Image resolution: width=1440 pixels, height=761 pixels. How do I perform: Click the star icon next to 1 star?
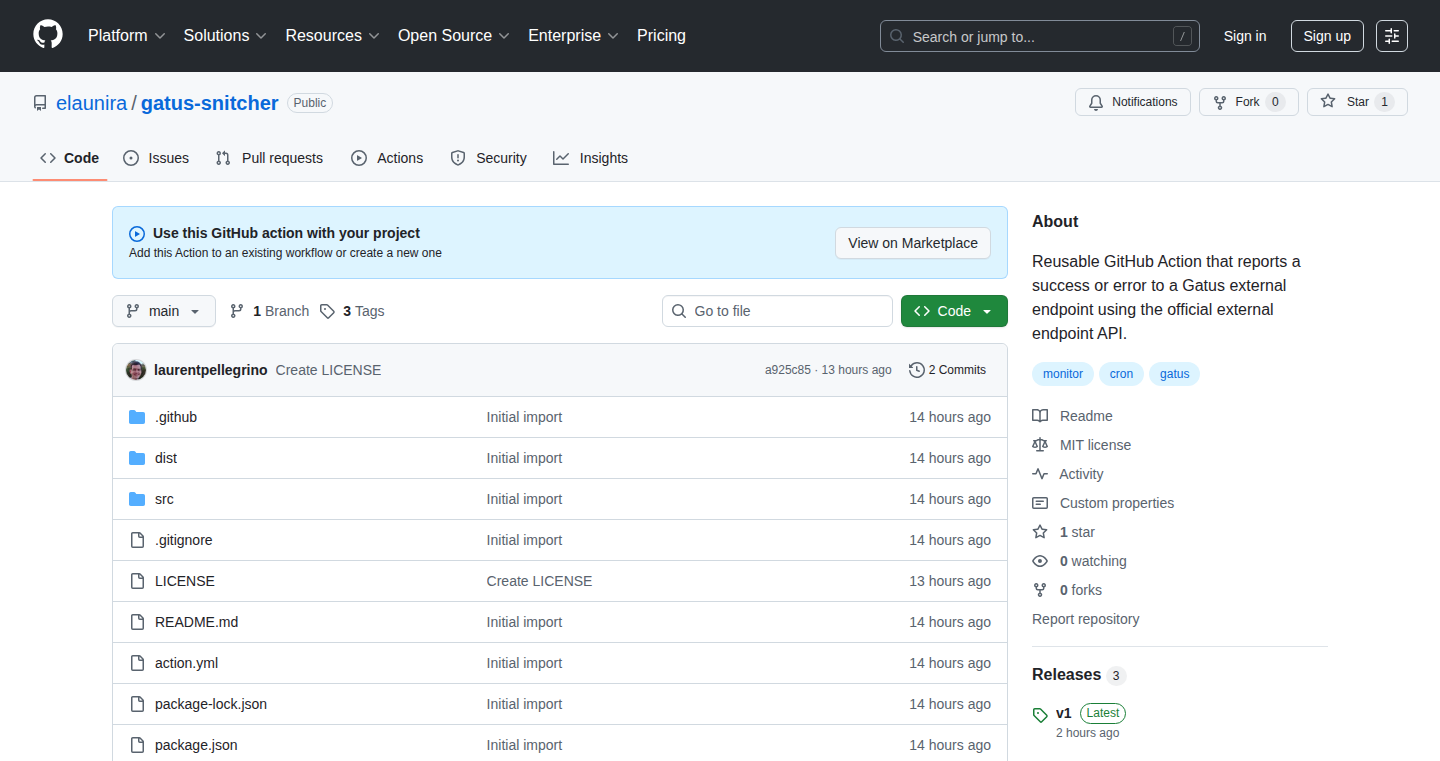pyautogui.click(x=1040, y=532)
